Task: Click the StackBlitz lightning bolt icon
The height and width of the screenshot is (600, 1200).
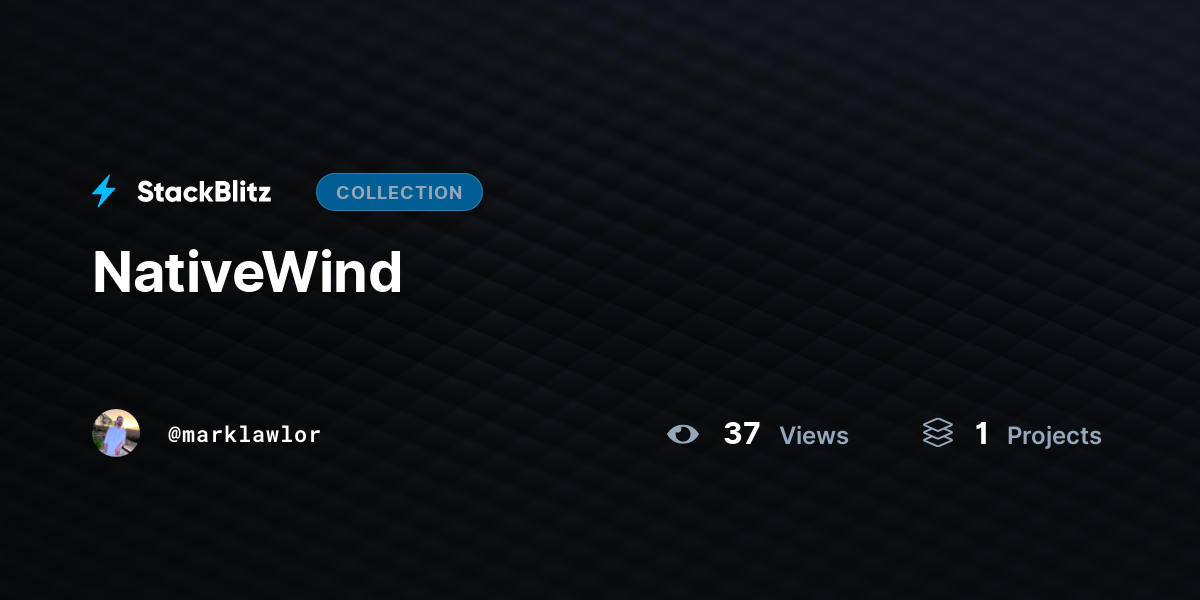Action: click(x=104, y=192)
